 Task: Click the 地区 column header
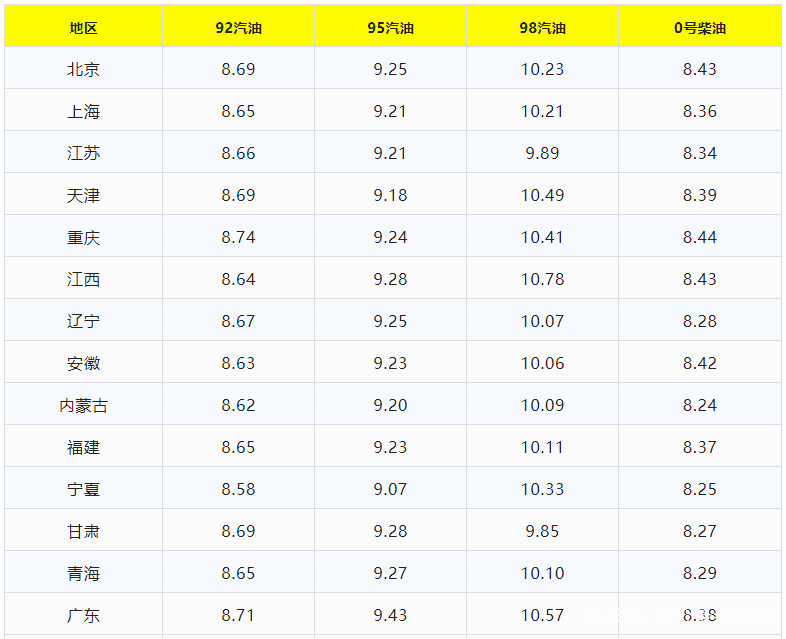[83, 28]
